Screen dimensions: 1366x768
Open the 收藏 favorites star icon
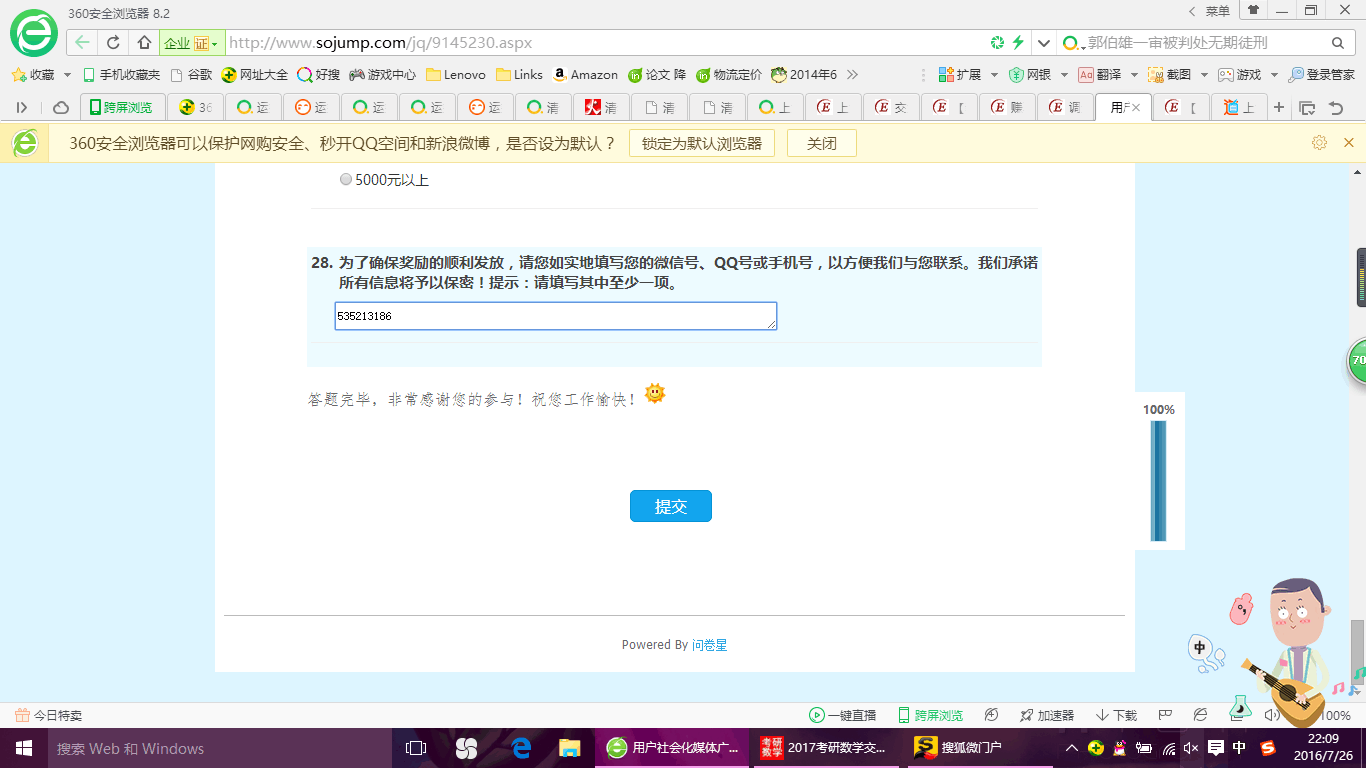[18, 75]
